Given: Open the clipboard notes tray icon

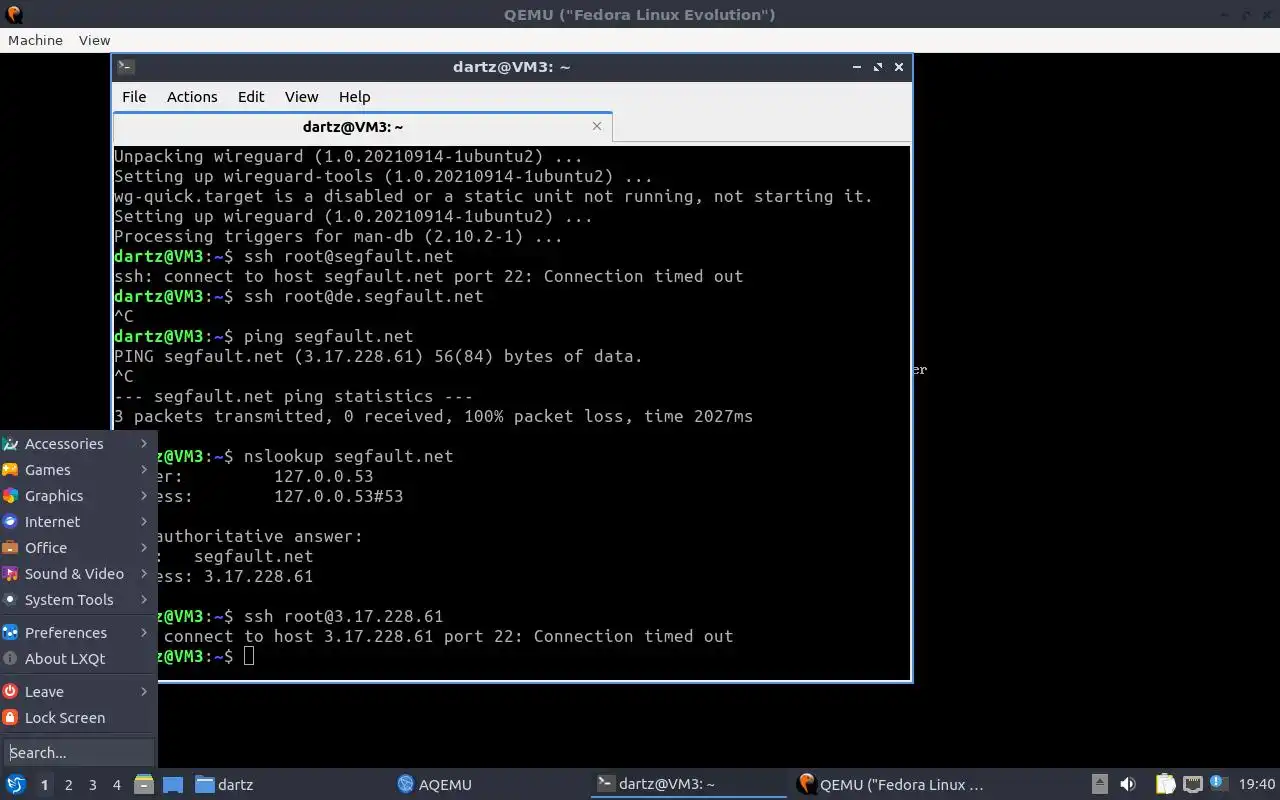Looking at the screenshot, I should 1166,785.
